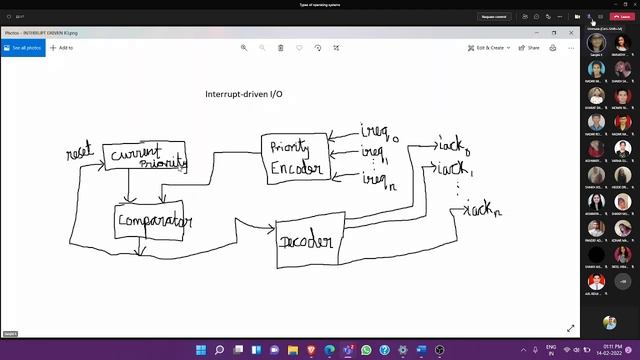Screen dimensions: 640x360
Task: Open Teams more actions ellipsis
Action: coord(560,17)
